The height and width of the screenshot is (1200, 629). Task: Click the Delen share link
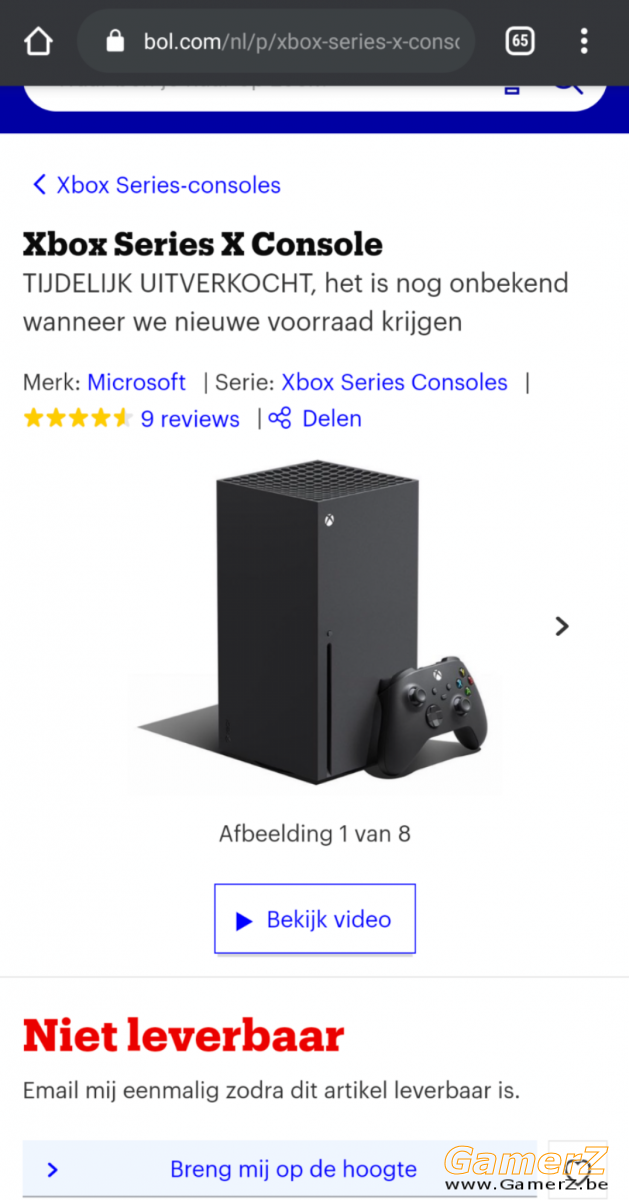(332, 418)
